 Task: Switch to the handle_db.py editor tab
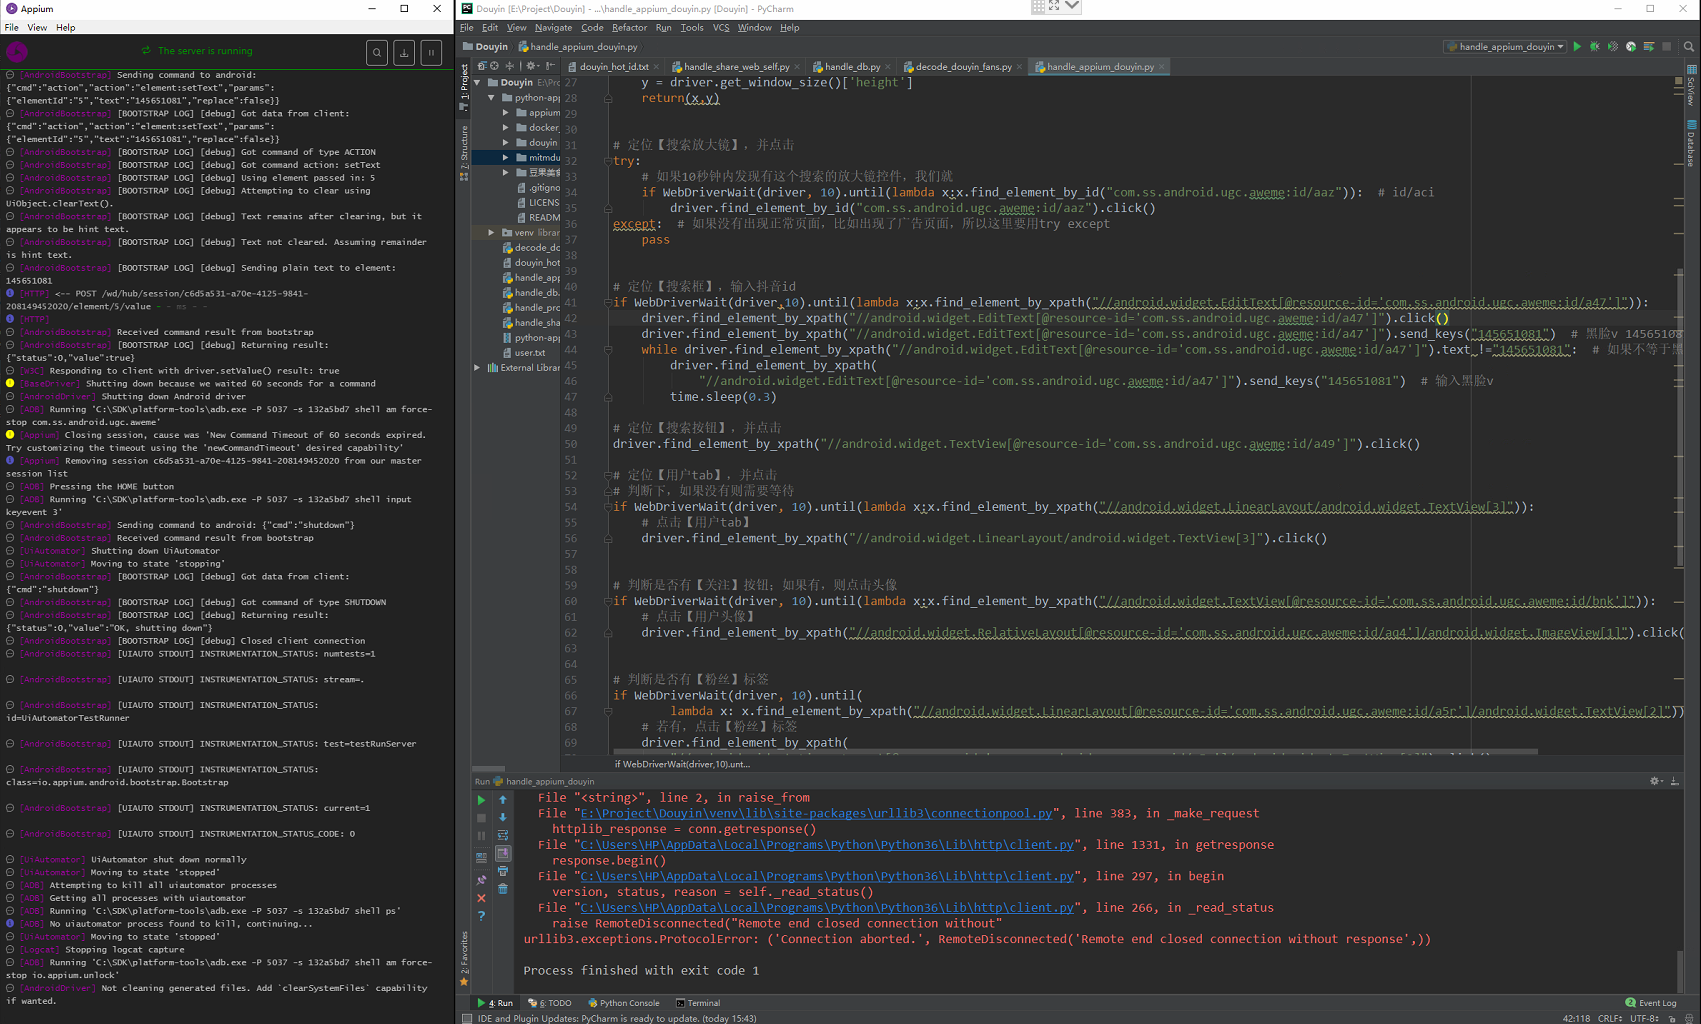point(851,67)
